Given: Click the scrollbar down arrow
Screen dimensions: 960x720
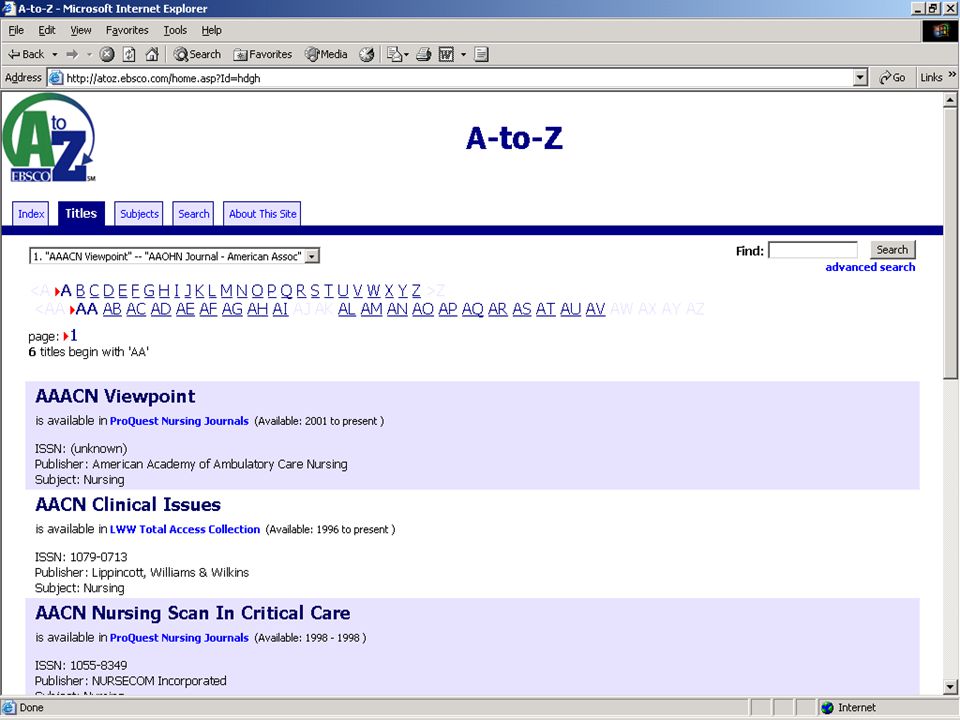Looking at the screenshot, I should 950,686.
